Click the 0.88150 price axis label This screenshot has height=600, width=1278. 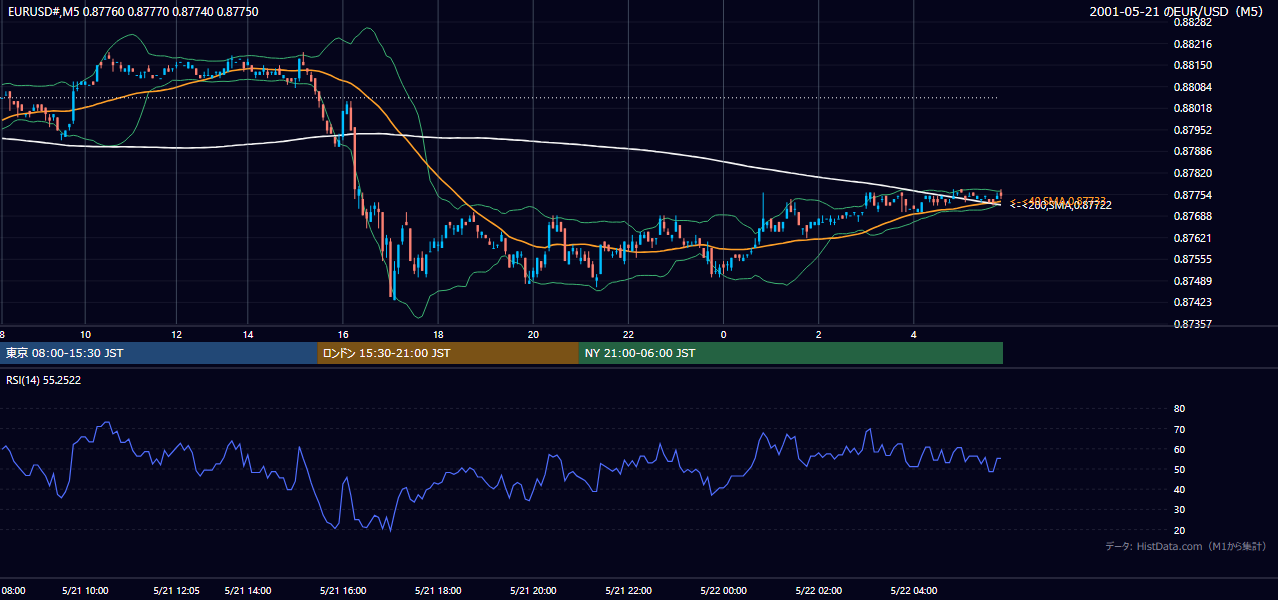point(1194,65)
